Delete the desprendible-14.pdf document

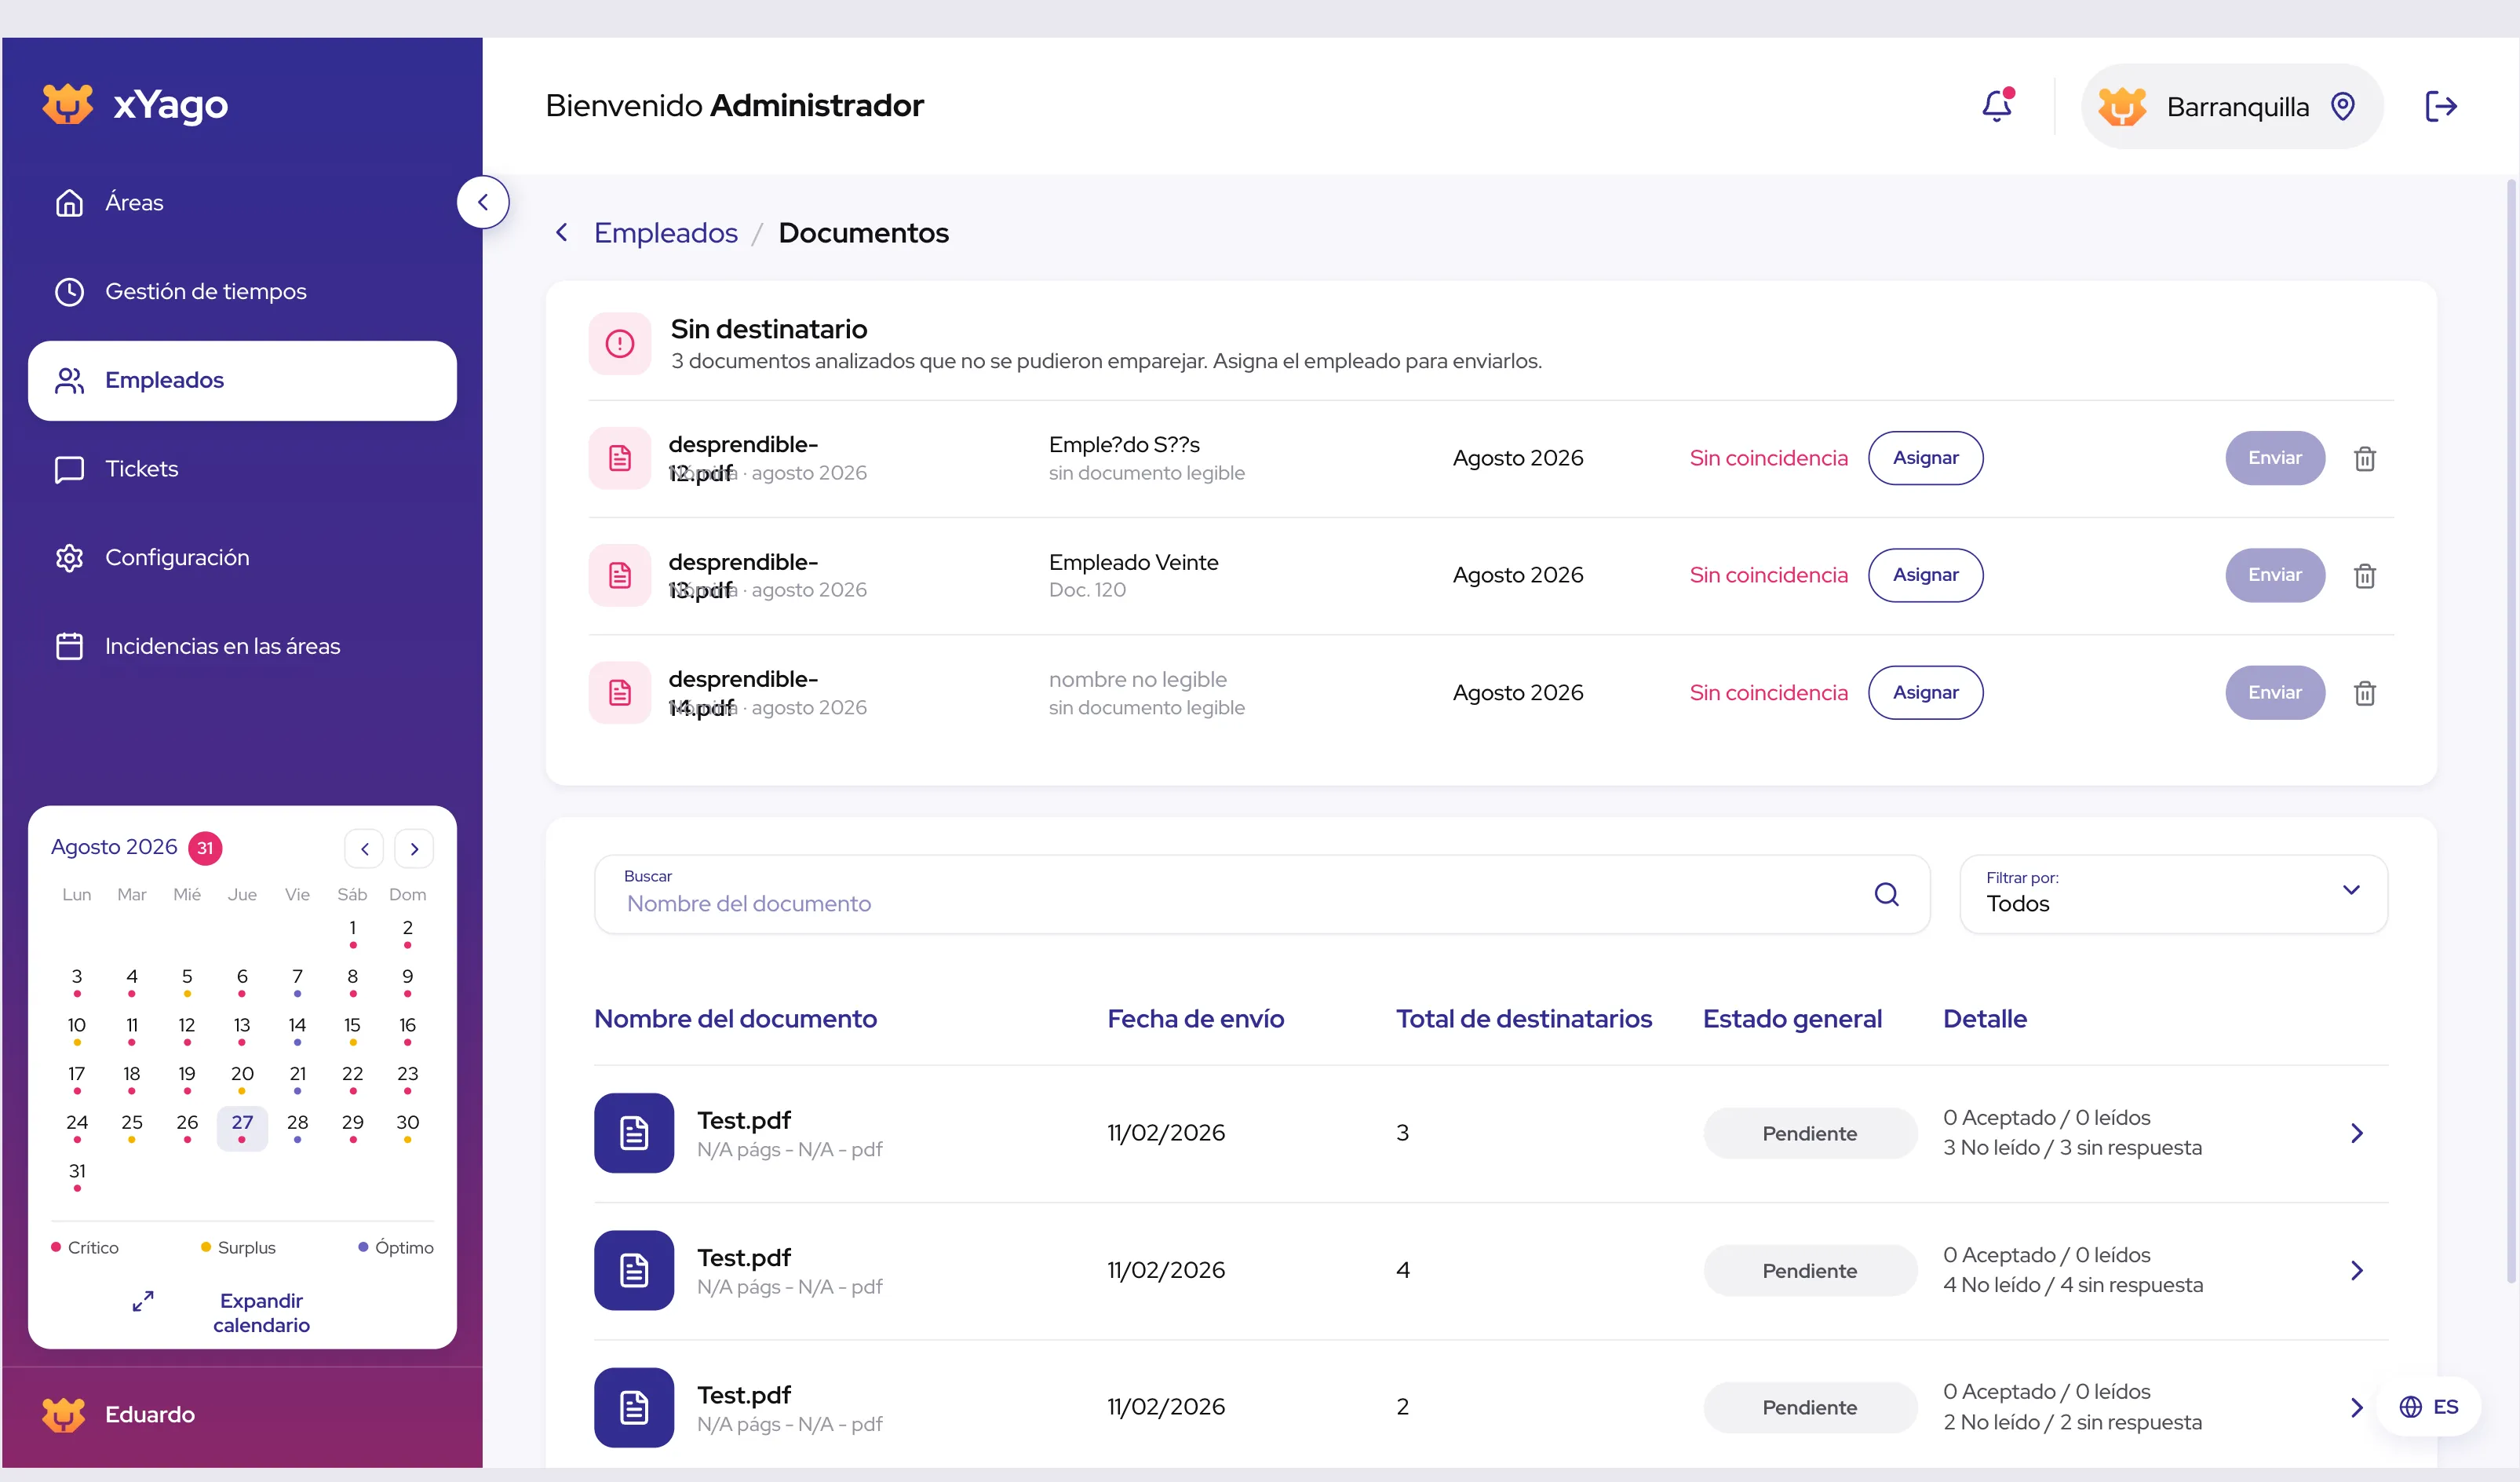pos(2364,692)
